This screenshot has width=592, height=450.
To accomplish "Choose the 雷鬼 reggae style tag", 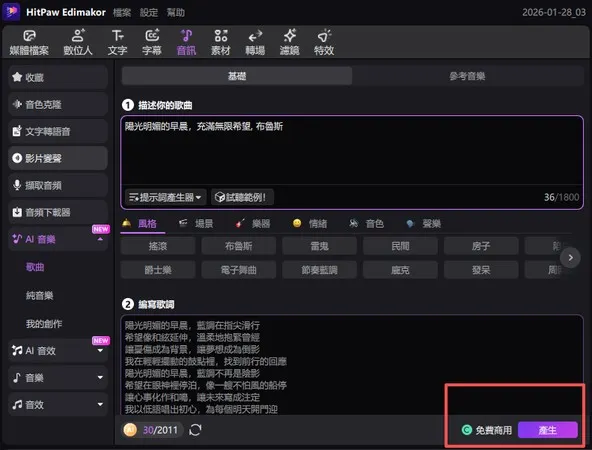I will tap(319, 246).
